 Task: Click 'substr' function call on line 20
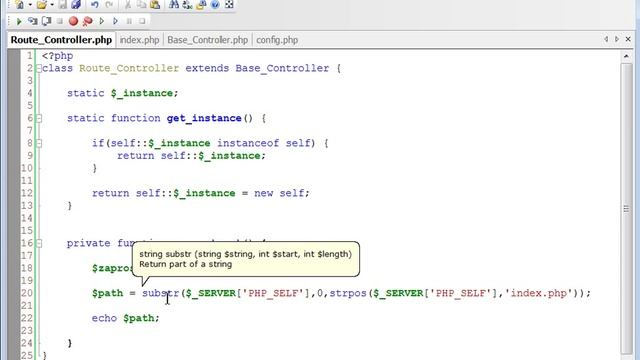160,293
